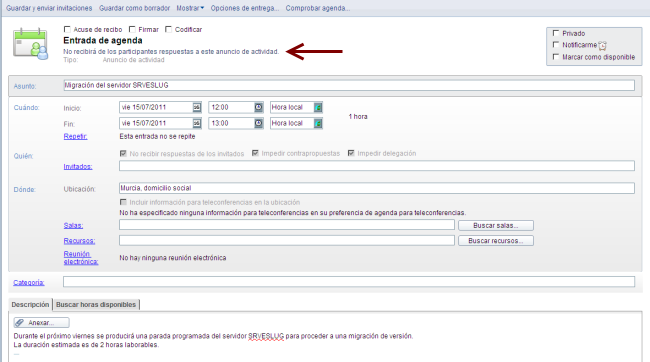Click "No hay ninguna reunión electrónica" text
The width and height of the screenshot is (650, 362).
(x=173, y=258)
